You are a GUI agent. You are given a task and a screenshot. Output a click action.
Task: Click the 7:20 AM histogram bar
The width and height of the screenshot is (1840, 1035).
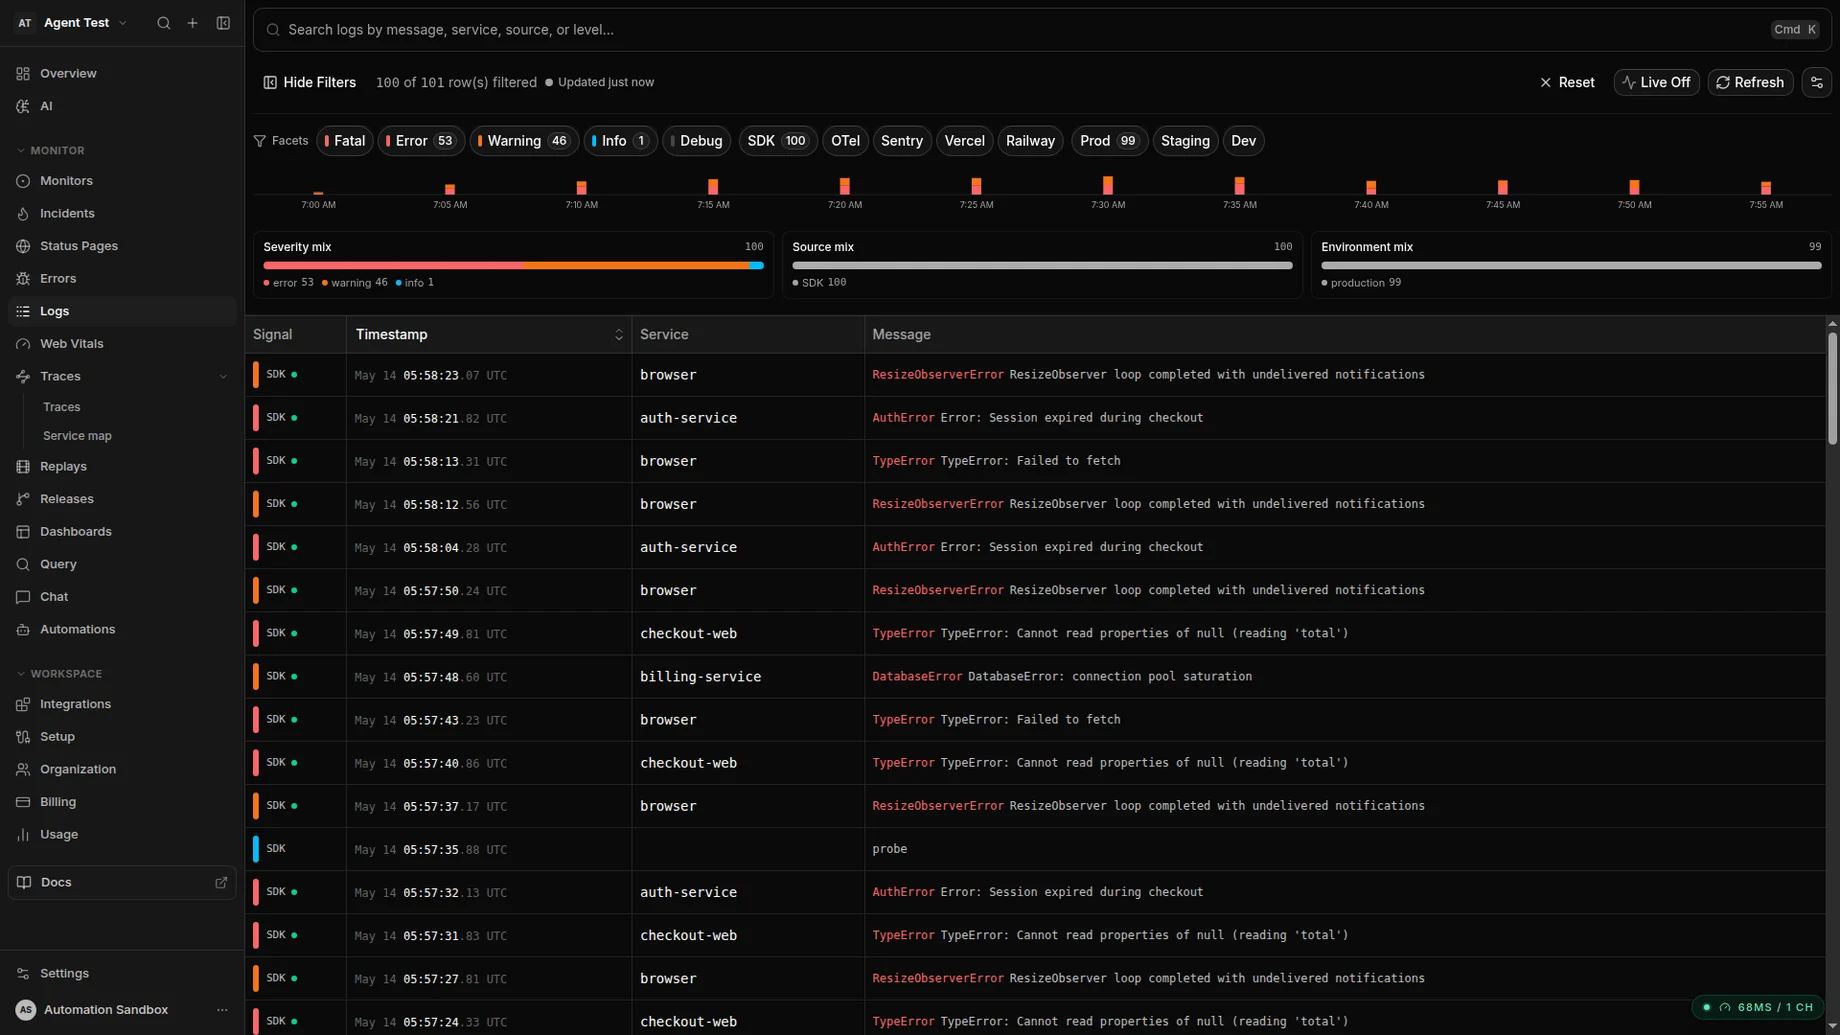pyautogui.click(x=845, y=186)
